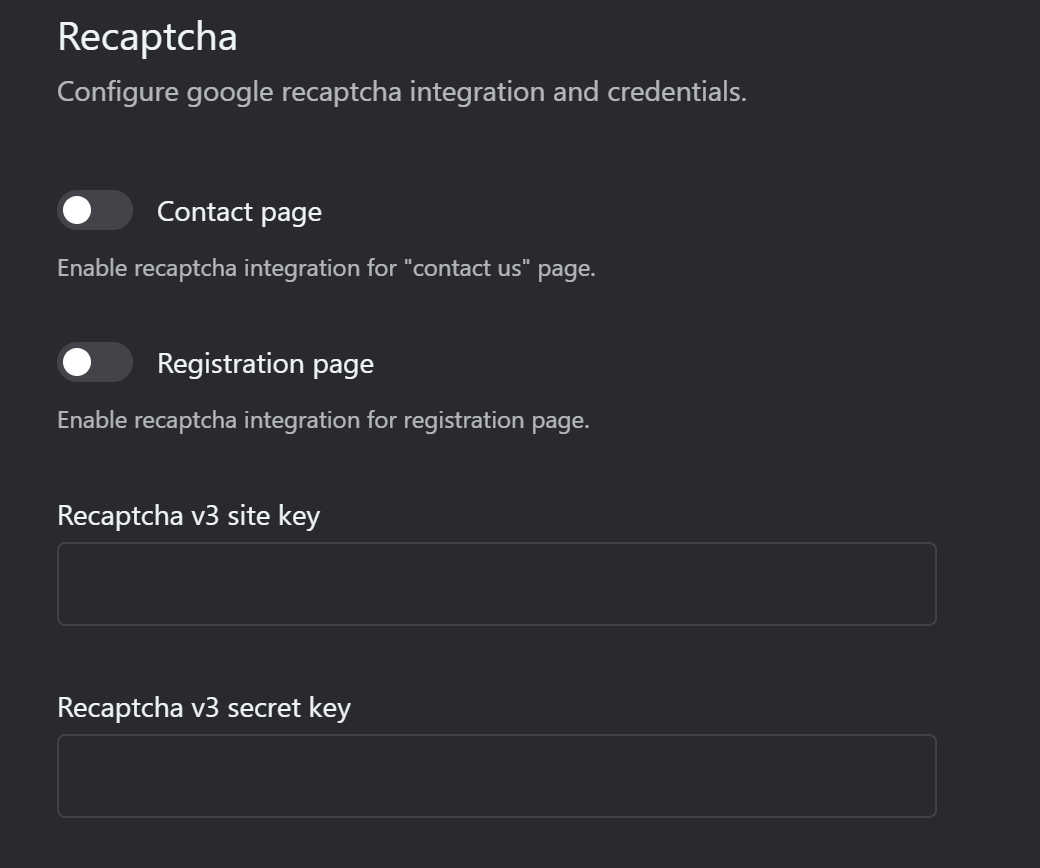Click the "Contact page" toggle label
Viewport: 1040px width, 868px height.
click(239, 212)
